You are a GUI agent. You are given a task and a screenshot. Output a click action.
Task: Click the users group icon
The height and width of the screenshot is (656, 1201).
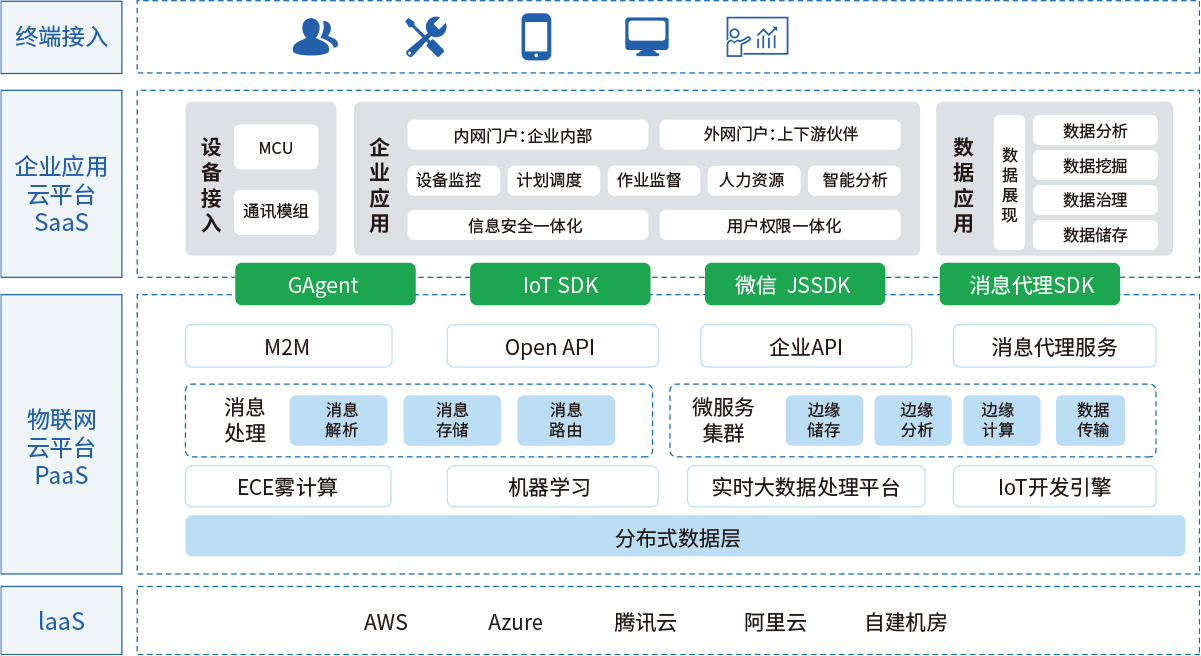click(315, 37)
